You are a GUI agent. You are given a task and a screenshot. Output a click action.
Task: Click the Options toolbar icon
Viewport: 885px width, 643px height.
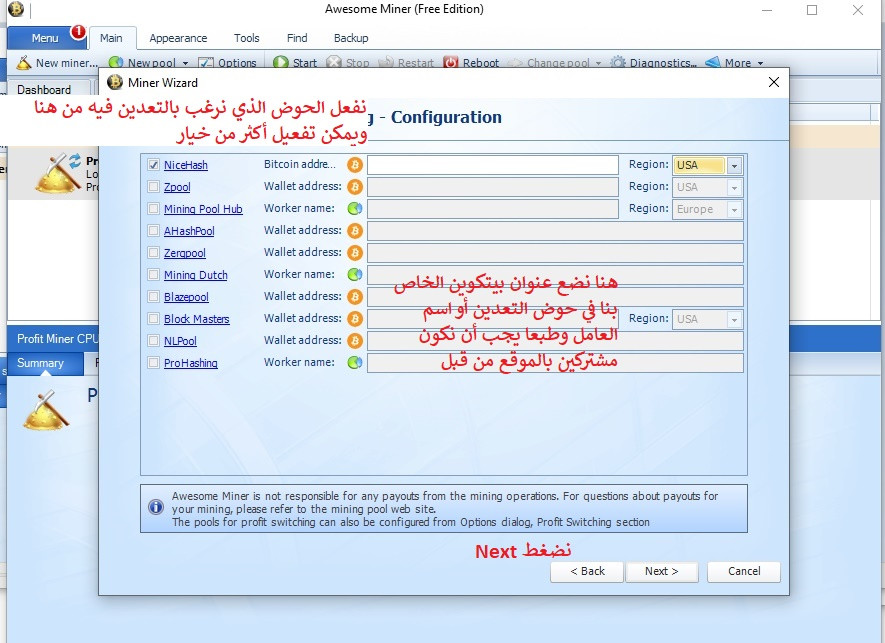(x=206, y=63)
